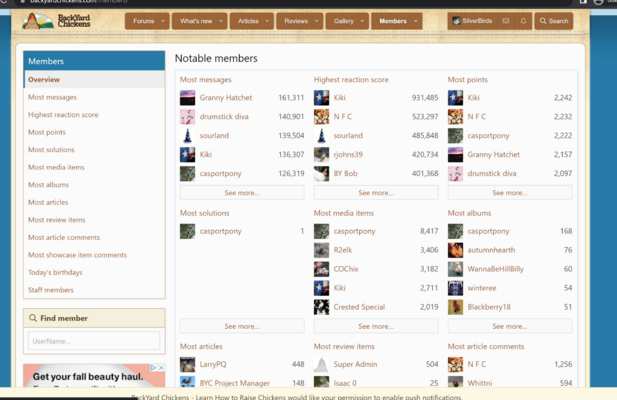Open the Most article comments section heading
Viewport: 617px width, 400px height.
coord(486,346)
